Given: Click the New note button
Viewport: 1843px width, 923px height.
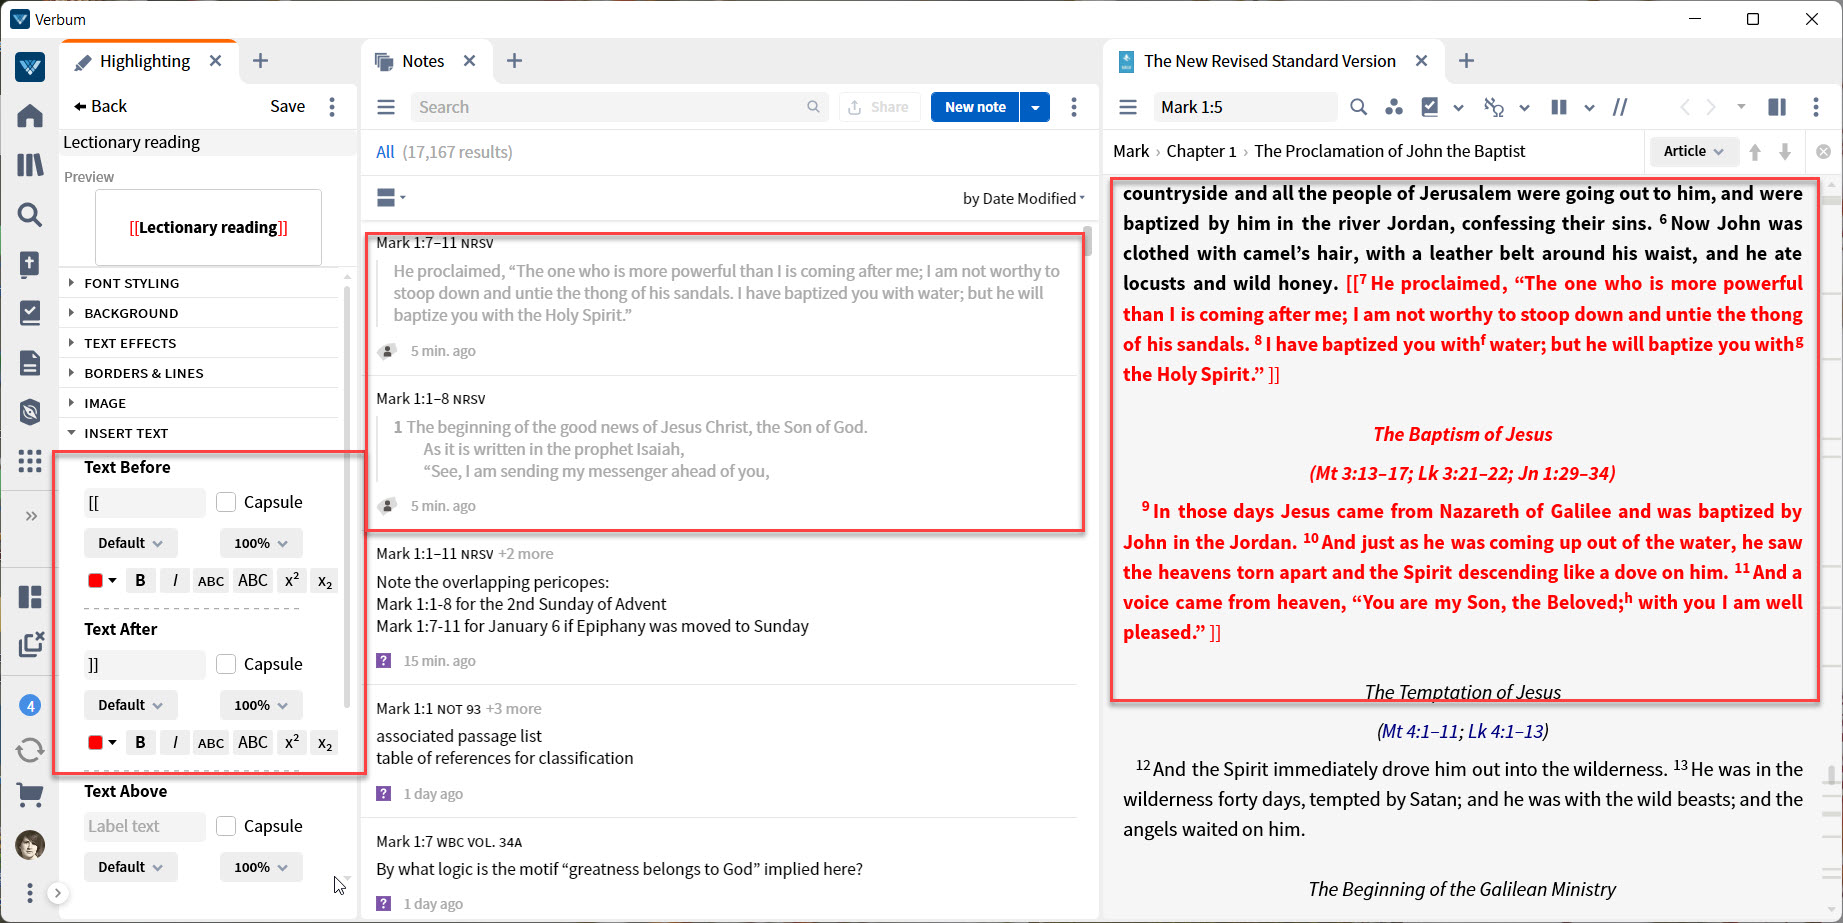Looking at the screenshot, I should tap(974, 106).
